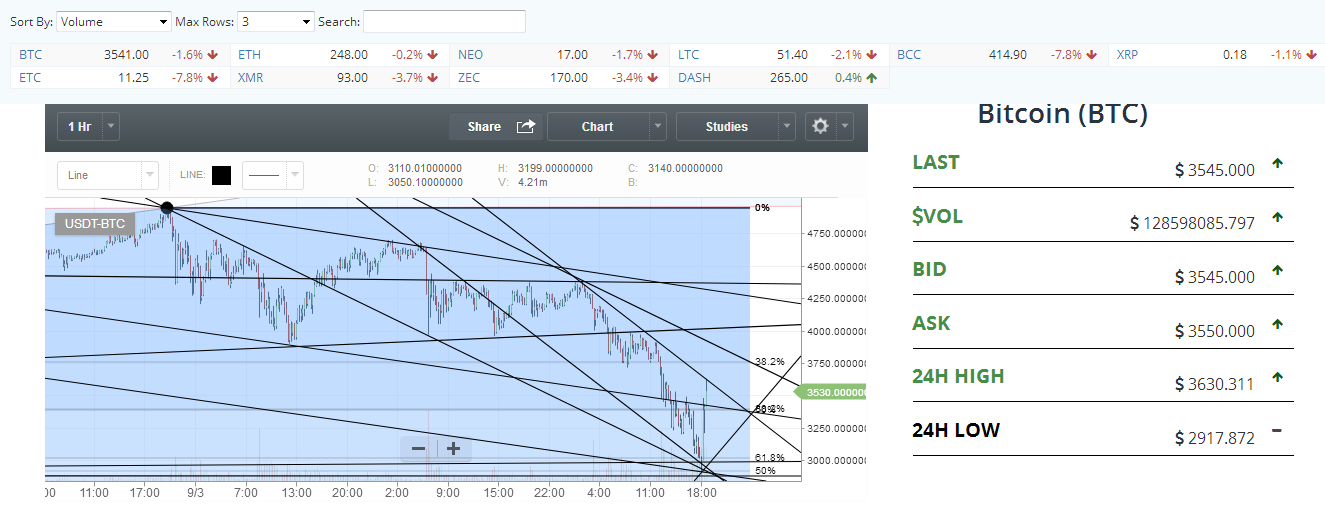
Task: Click the red down arrow beside ZEC -3.4%
Action: pos(652,77)
